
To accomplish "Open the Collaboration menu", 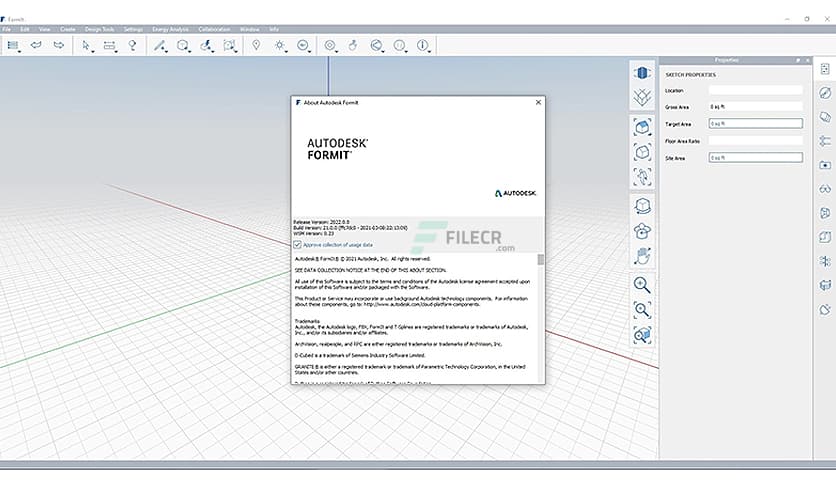I will pyautogui.click(x=214, y=29).
